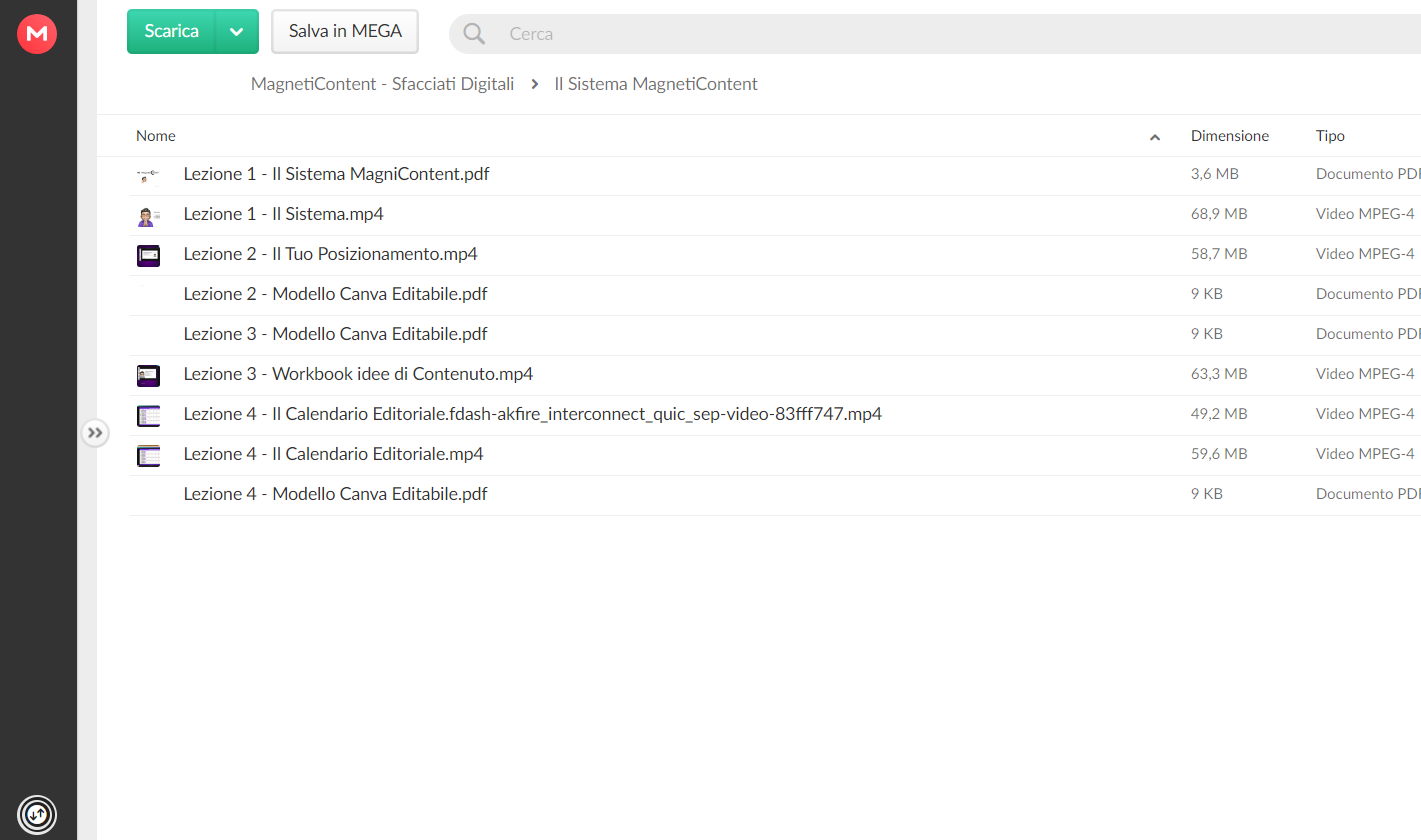Expand the left sidebar with the double-chevron
This screenshot has height=840, width=1421.
point(95,433)
